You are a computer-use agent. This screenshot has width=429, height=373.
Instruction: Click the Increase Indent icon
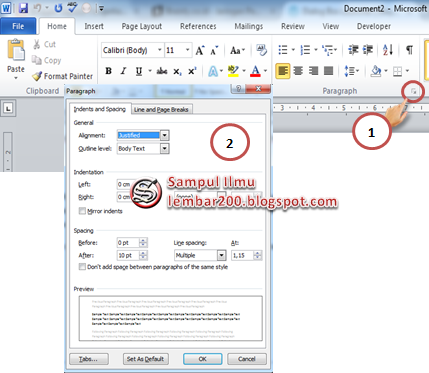click(368, 50)
